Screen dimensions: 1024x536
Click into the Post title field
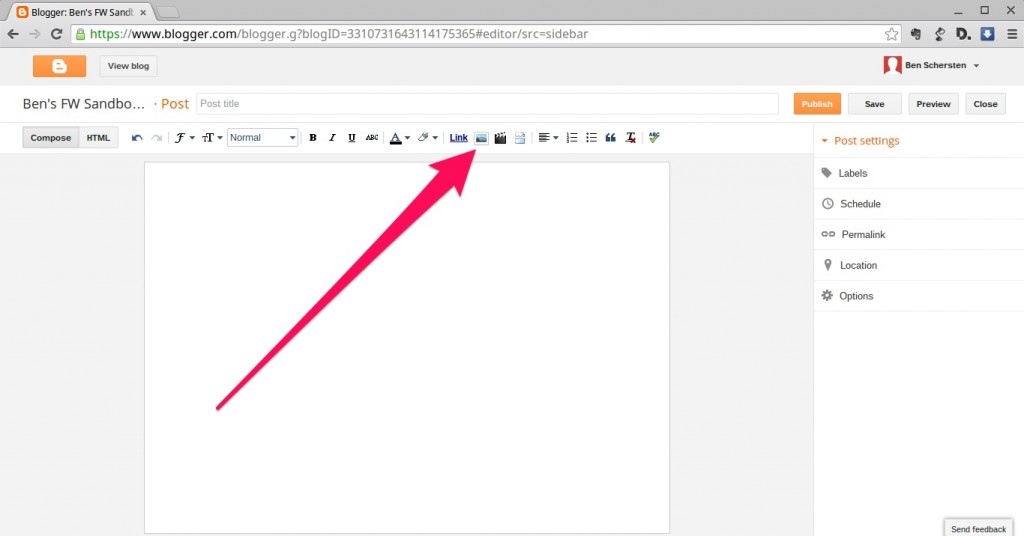point(487,104)
